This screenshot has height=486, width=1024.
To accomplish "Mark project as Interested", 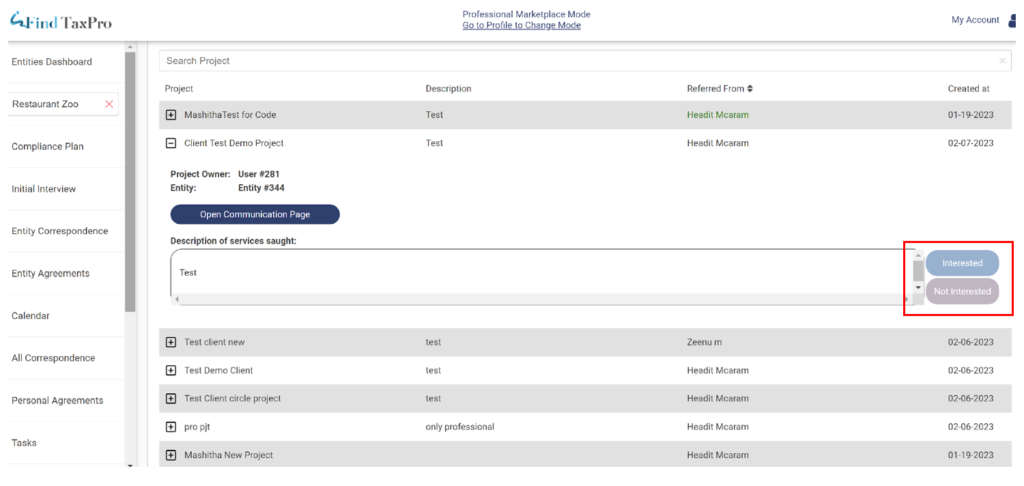I will pyautogui.click(x=962, y=263).
